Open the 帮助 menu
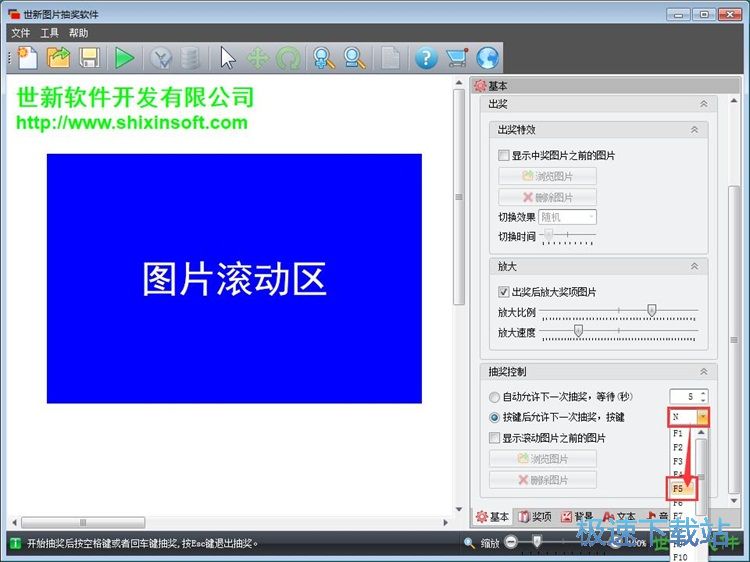 point(78,33)
